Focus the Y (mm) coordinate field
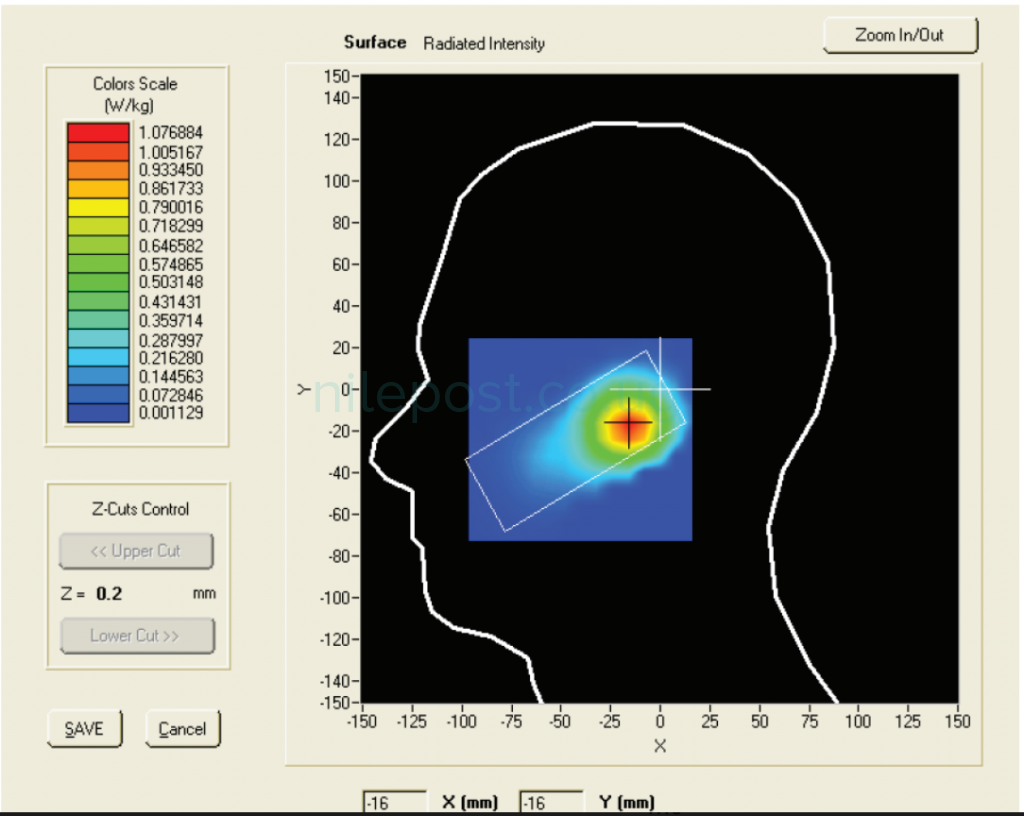The height and width of the screenshot is (816, 1024). coord(550,803)
